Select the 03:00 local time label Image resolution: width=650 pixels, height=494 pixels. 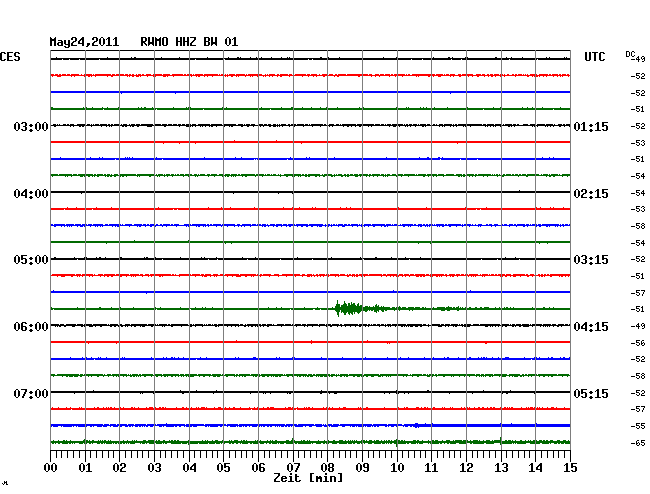click(x=31, y=126)
